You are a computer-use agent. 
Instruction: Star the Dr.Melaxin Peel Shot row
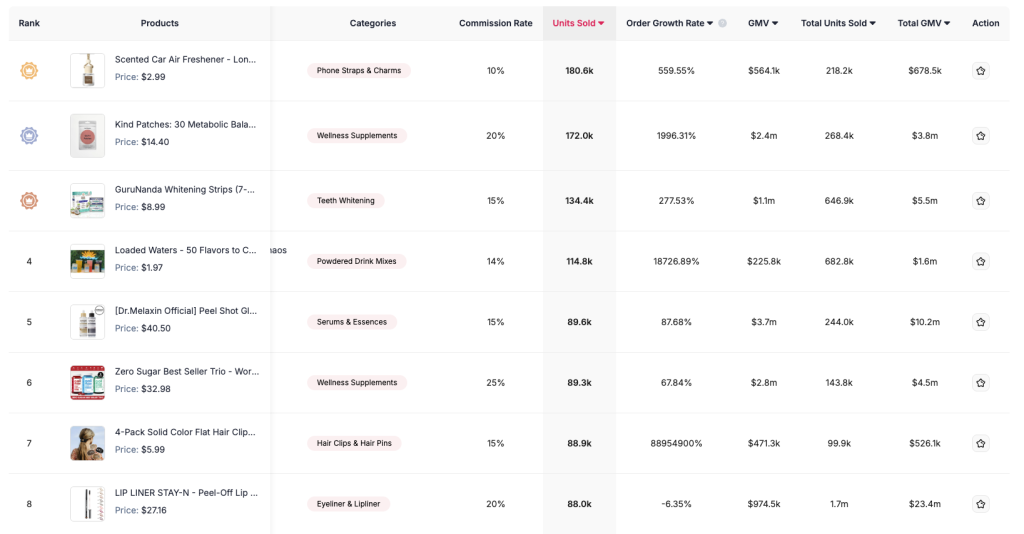click(980, 322)
